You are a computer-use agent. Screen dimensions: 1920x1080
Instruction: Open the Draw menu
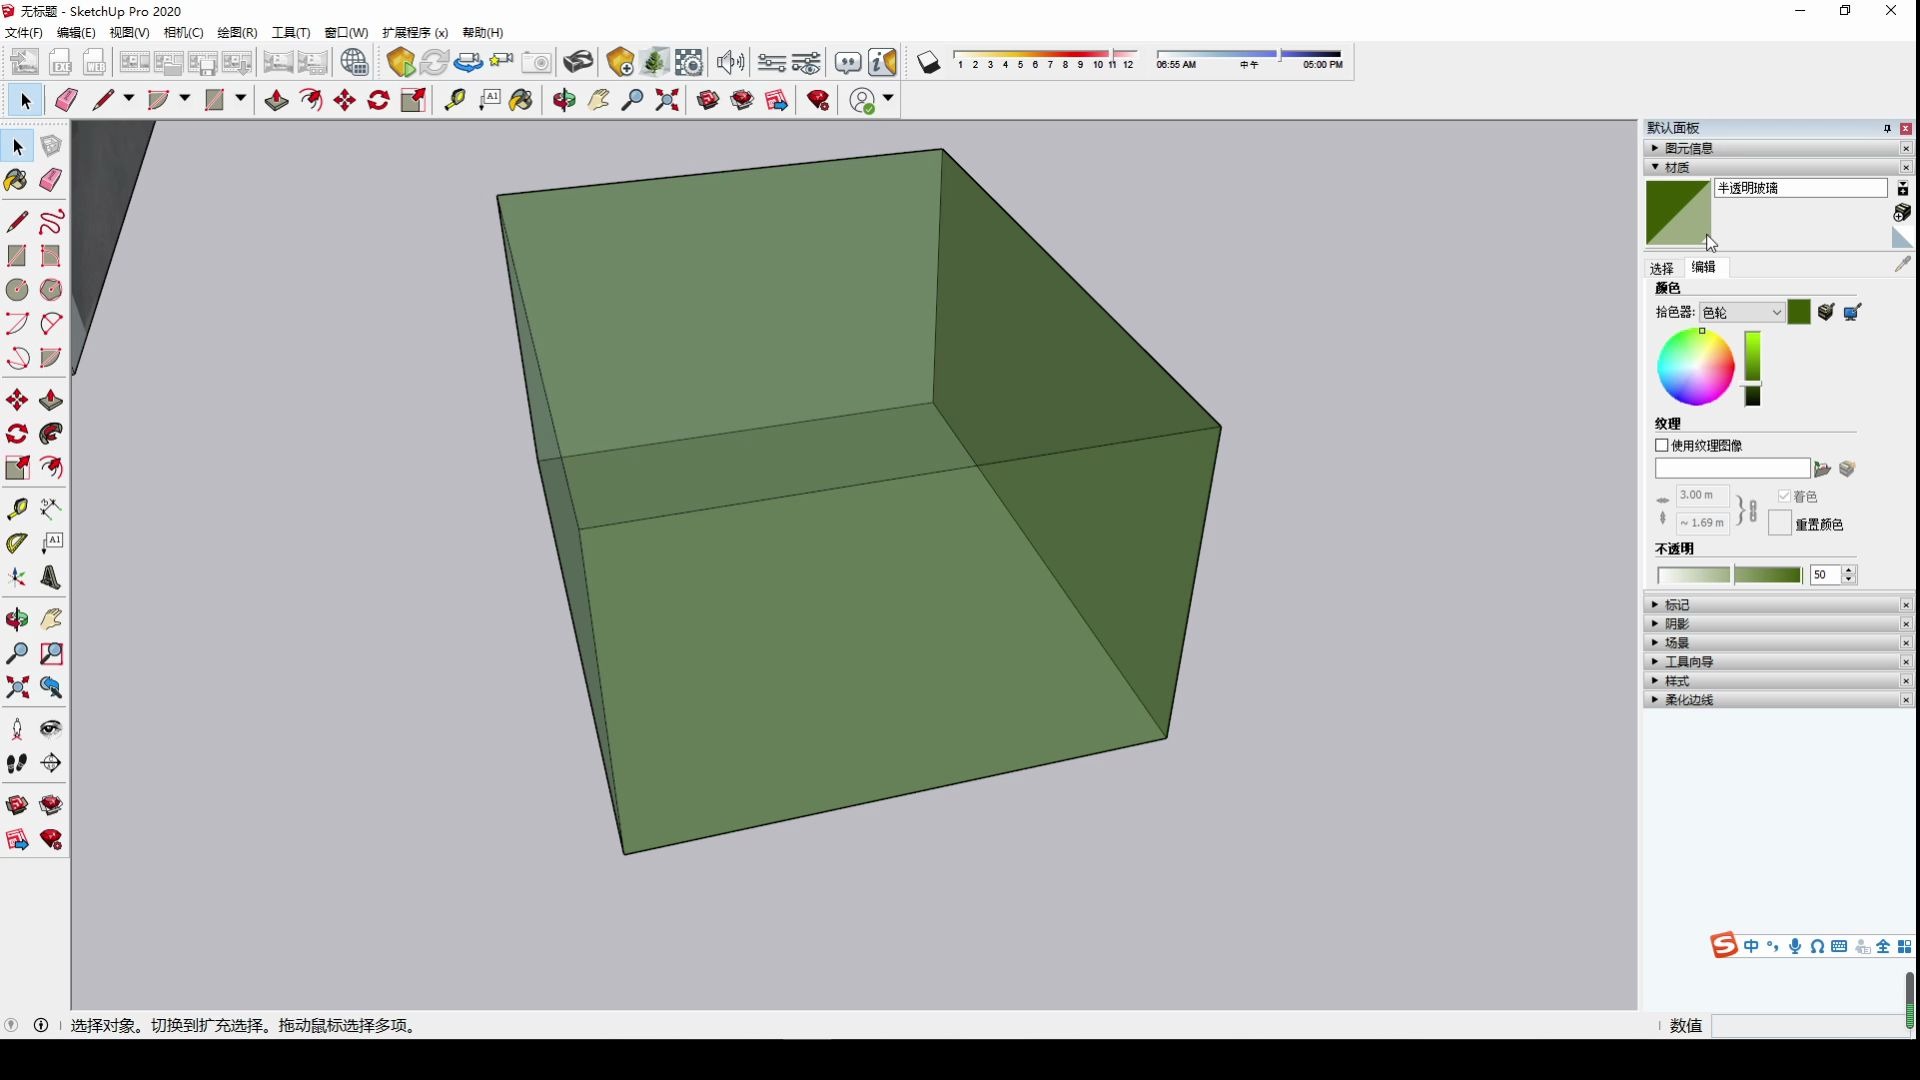click(237, 33)
